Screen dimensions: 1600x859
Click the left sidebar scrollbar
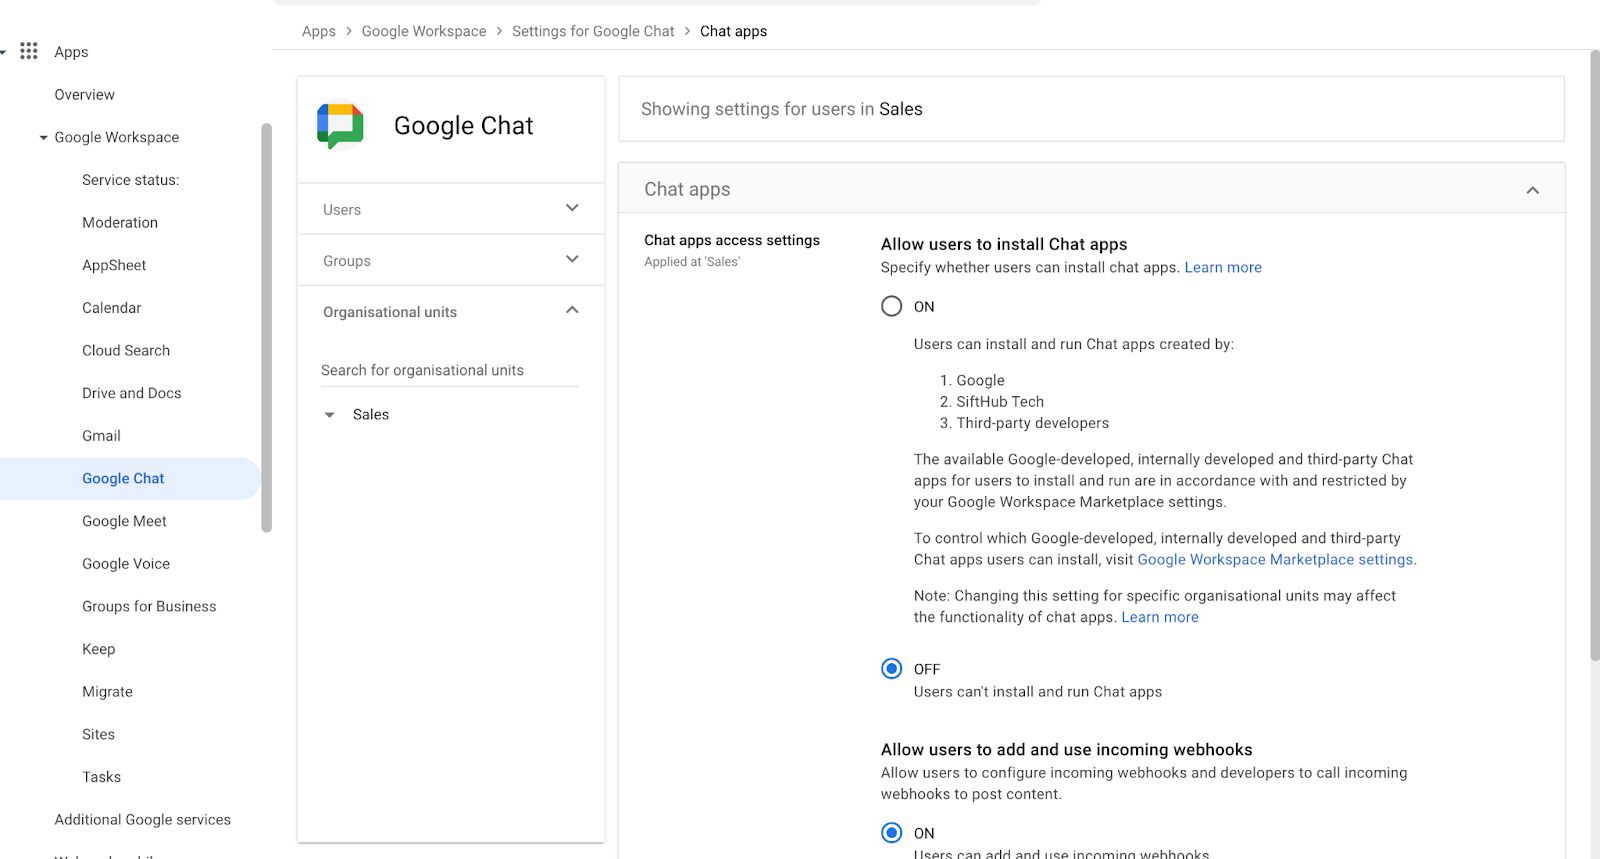click(266, 328)
